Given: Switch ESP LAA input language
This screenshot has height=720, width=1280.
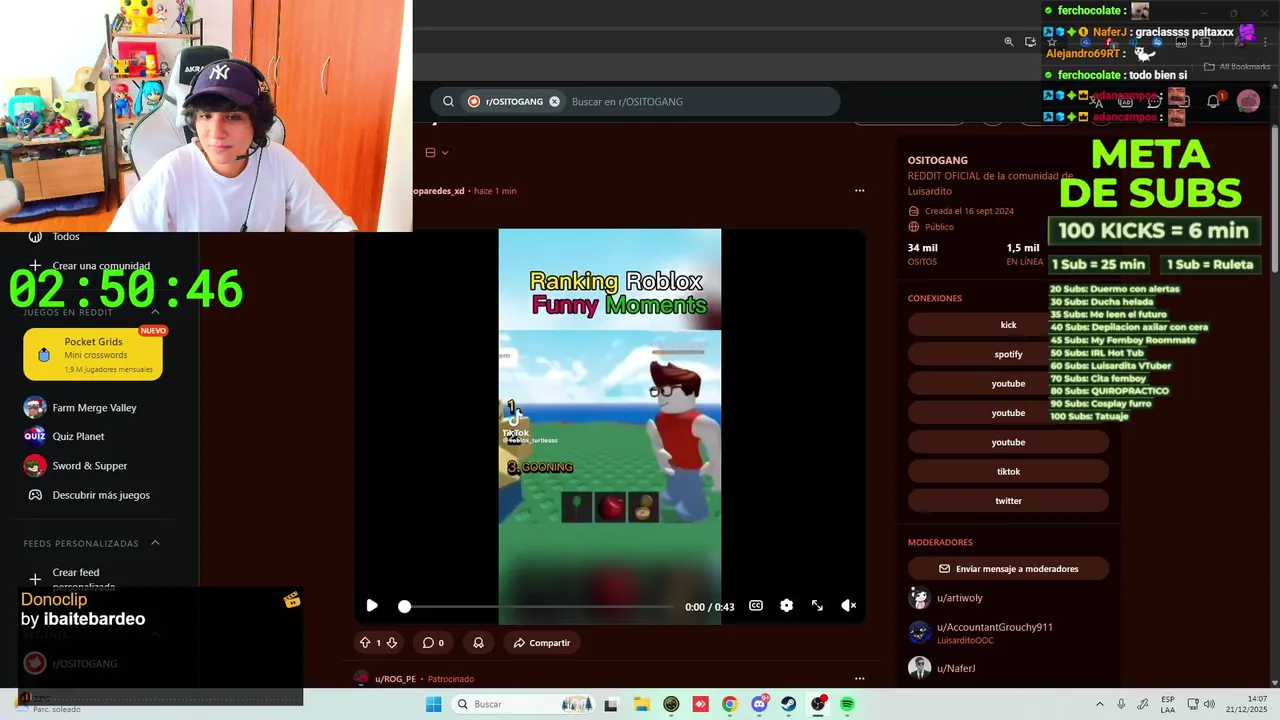Looking at the screenshot, I should coord(1168,705).
